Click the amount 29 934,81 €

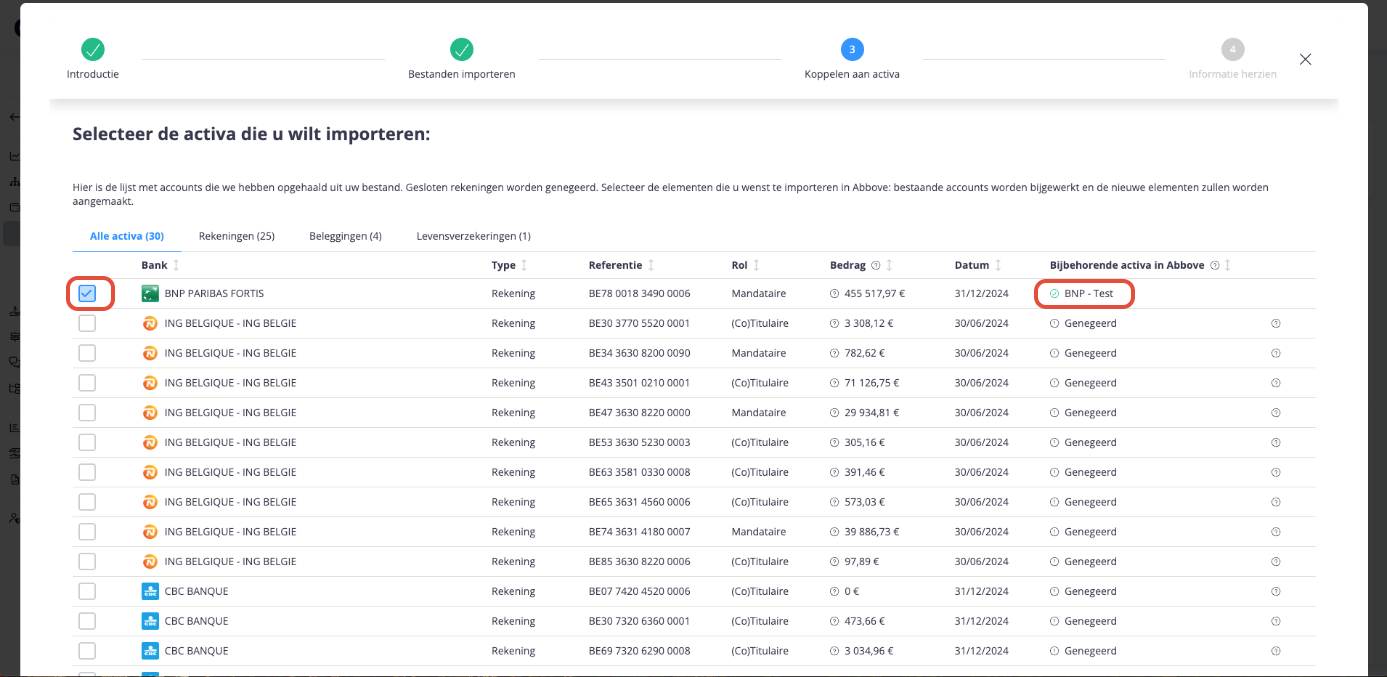872,413
